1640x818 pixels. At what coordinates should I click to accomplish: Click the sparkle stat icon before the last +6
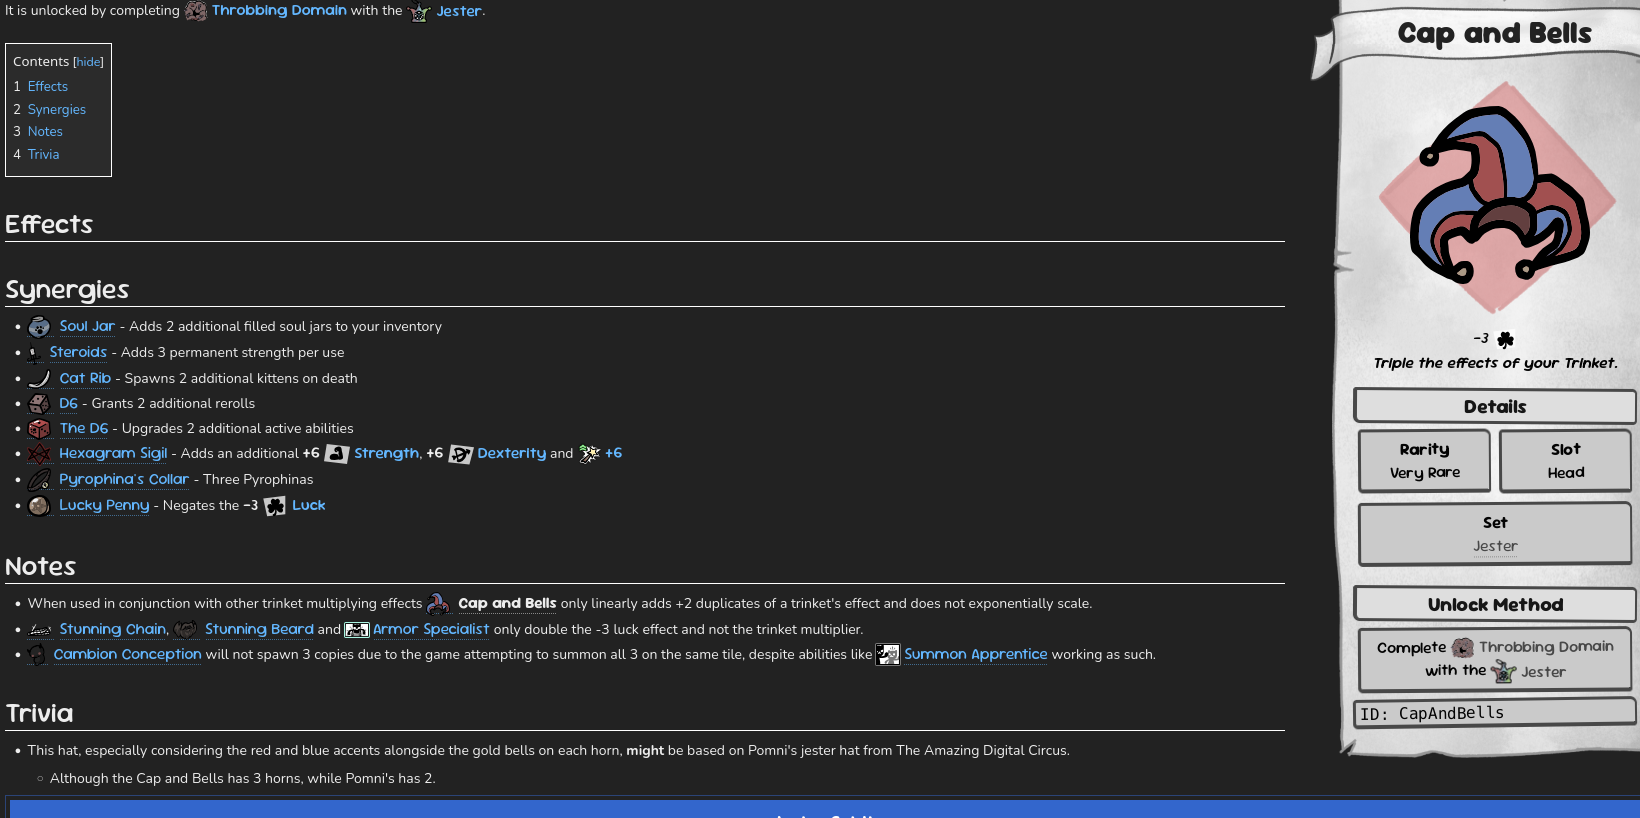coord(589,454)
